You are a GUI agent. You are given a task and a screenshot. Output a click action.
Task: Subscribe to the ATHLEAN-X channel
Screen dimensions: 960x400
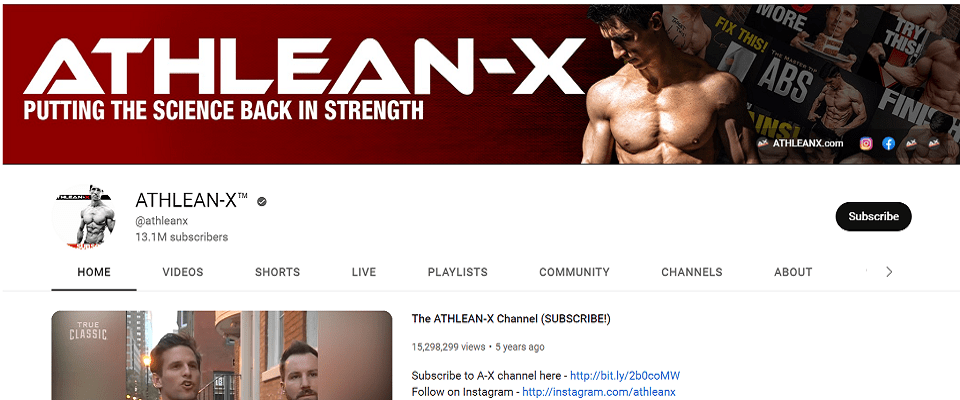(x=874, y=216)
